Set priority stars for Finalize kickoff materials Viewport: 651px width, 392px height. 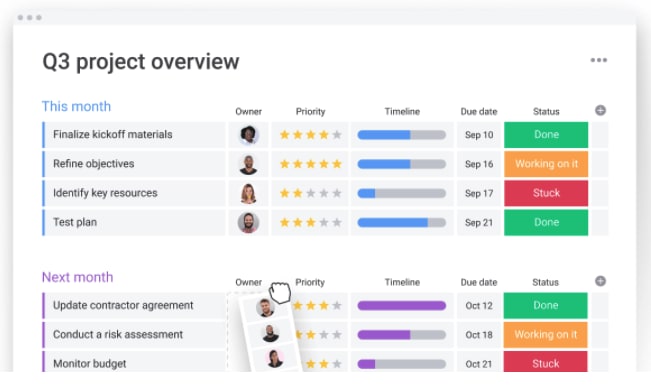pos(311,135)
